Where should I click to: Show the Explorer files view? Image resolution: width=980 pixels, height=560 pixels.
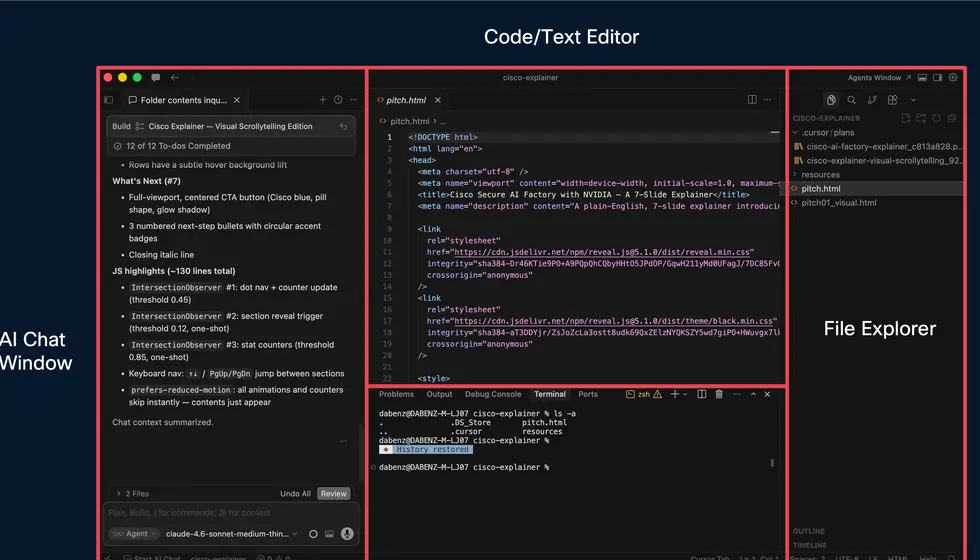point(831,100)
